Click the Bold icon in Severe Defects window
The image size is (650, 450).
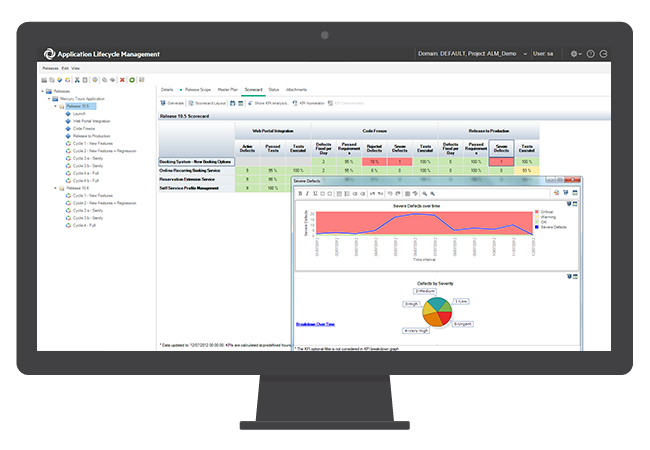pos(300,194)
